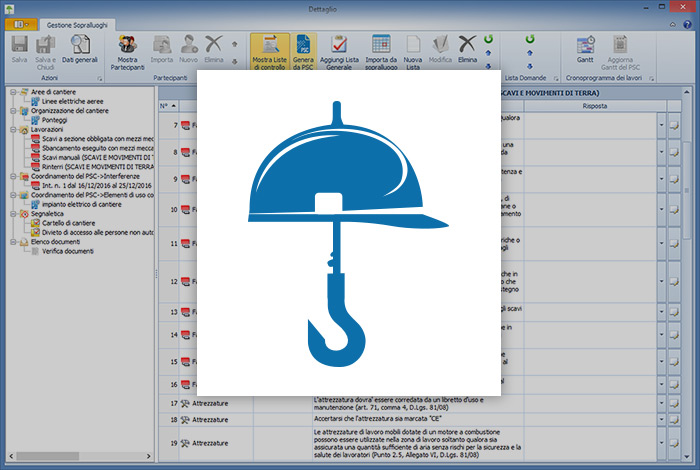Click Elimina in the lists group
Image resolution: width=700 pixels, height=470 pixels.
click(467, 50)
